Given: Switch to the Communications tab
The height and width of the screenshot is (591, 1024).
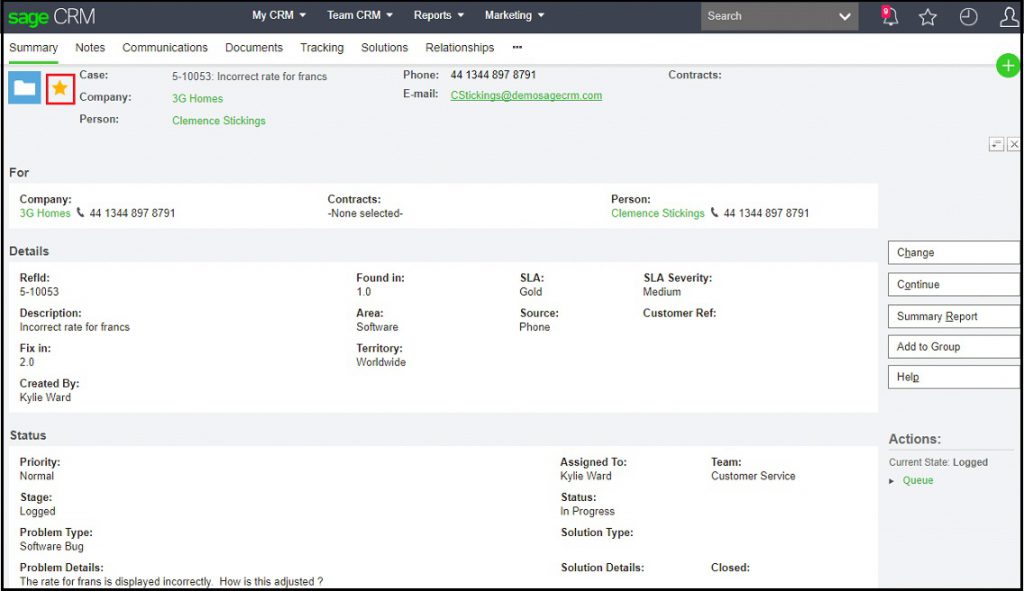Looking at the screenshot, I should click(x=165, y=47).
